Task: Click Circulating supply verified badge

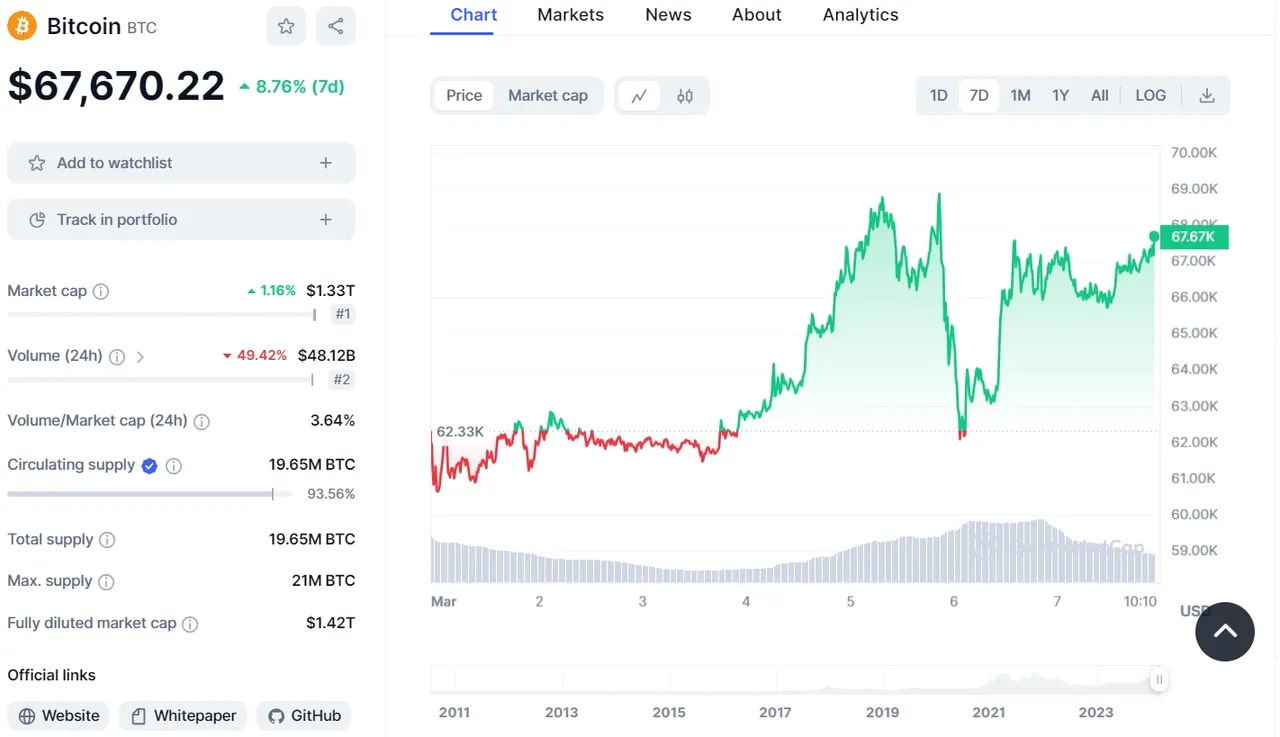Action: [149, 465]
